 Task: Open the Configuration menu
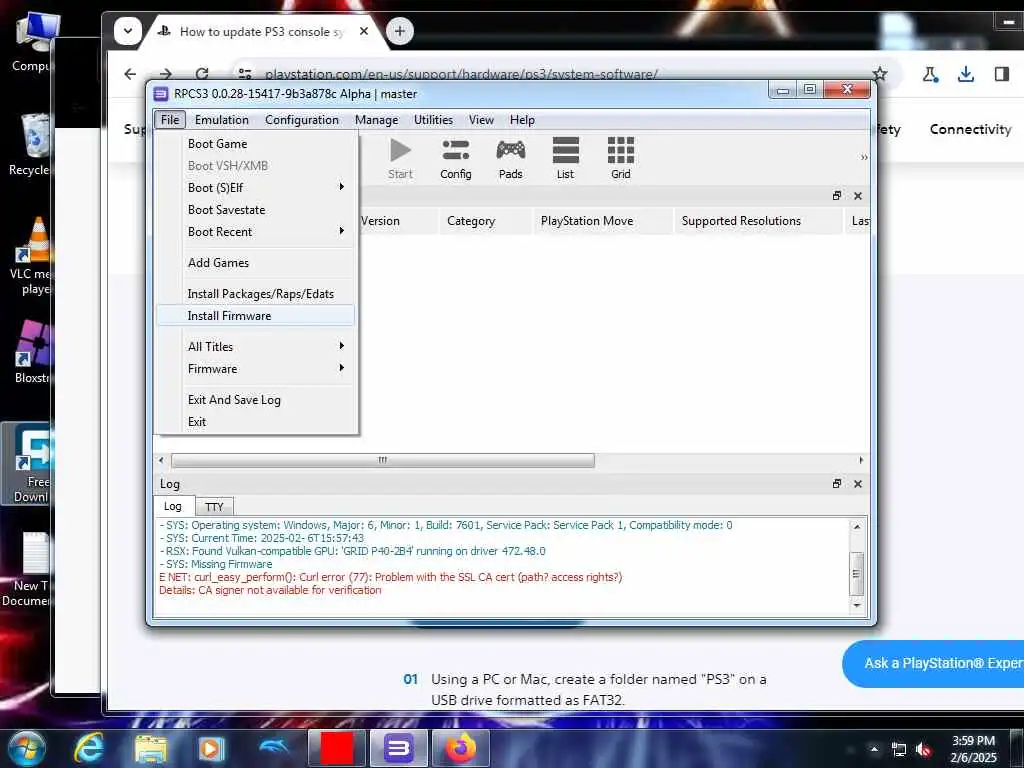pyautogui.click(x=302, y=120)
